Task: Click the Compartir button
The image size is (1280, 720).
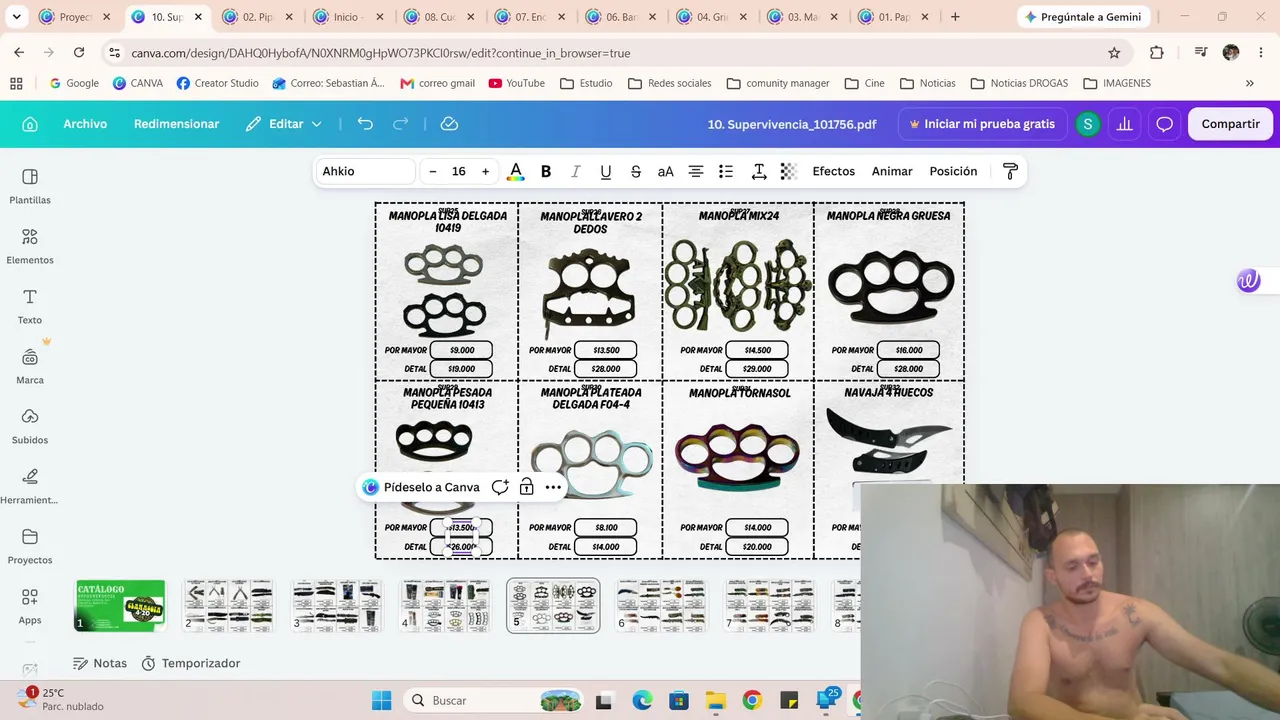Action: (x=1230, y=124)
